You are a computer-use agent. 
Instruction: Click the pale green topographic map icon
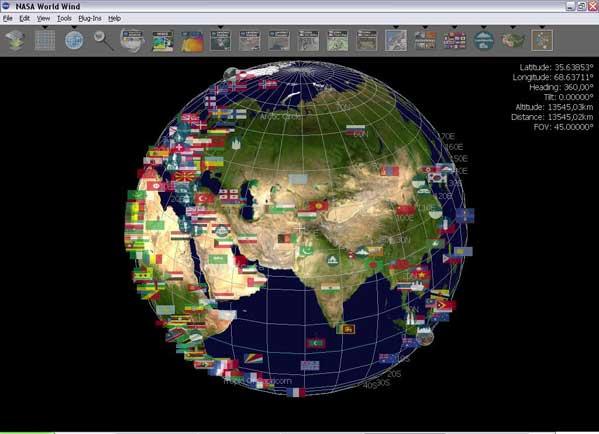pyautogui.click(x=338, y=41)
